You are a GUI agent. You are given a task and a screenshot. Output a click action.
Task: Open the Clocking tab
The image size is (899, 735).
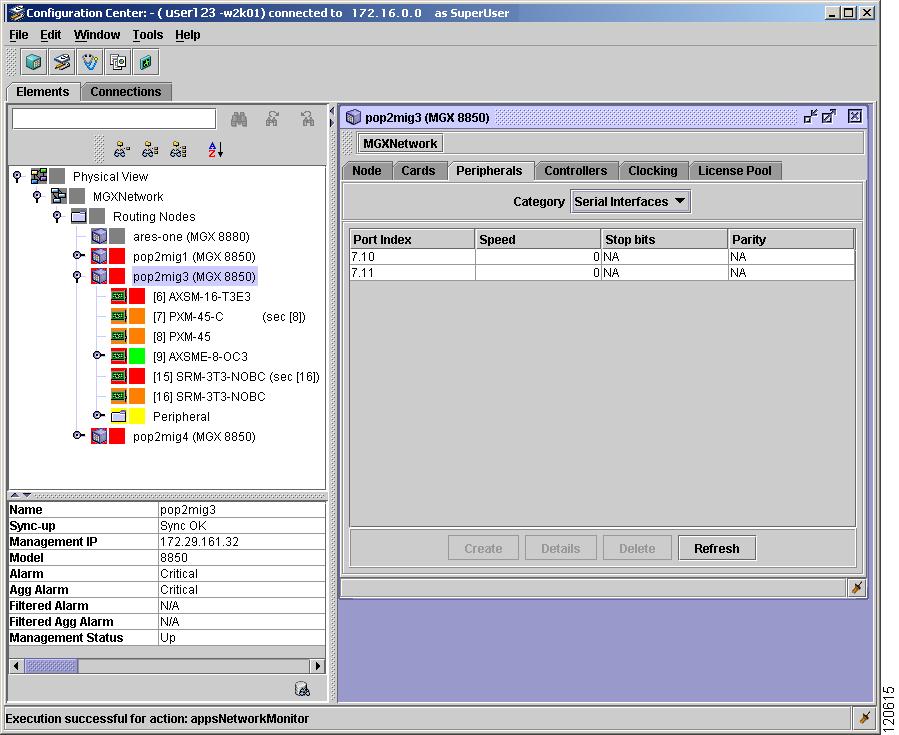click(652, 171)
